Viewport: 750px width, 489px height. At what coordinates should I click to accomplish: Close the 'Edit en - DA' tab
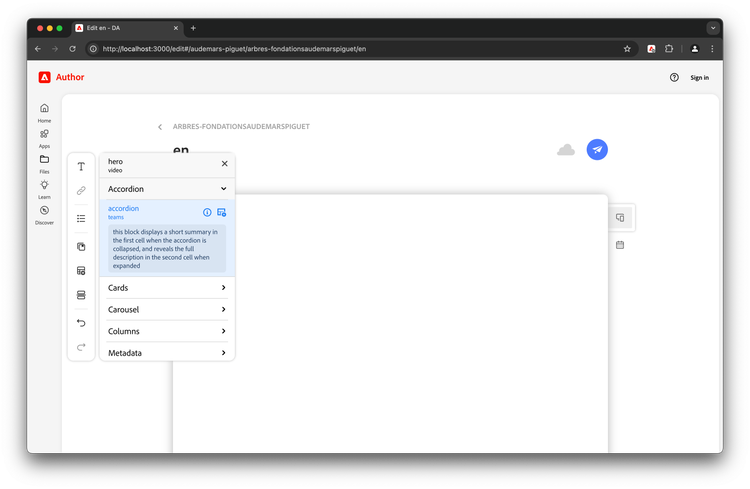[x=176, y=28]
